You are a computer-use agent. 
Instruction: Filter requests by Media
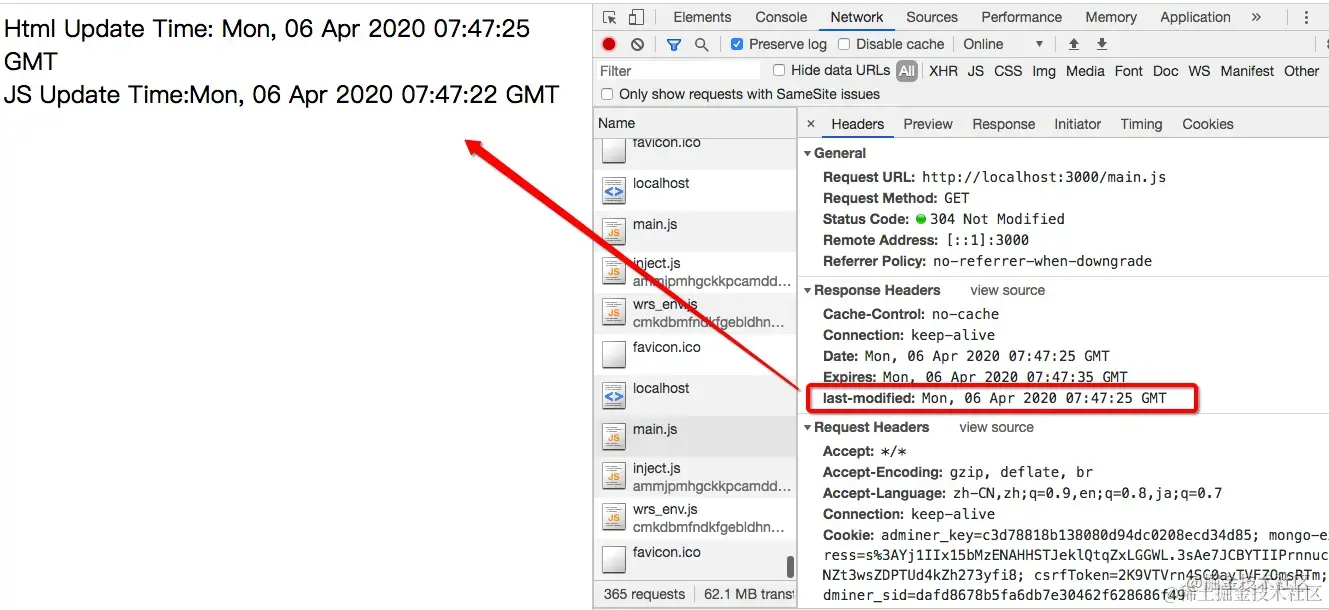coord(1085,71)
